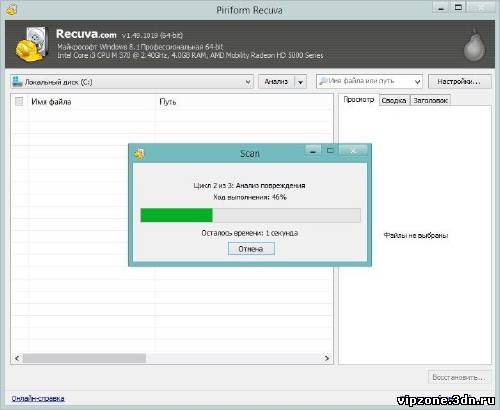This screenshot has width=500, height=410.
Task: Switch to the Просмотр tab
Action: click(x=359, y=100)
